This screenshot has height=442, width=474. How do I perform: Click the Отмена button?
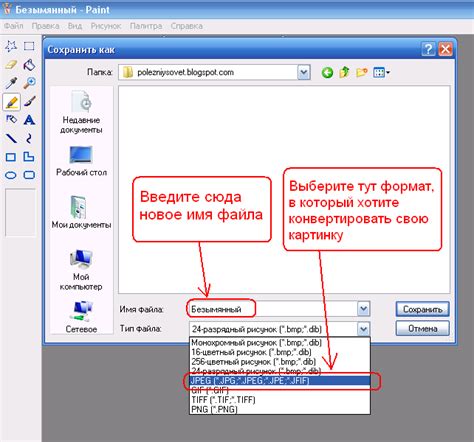click(x=422, y=328)
